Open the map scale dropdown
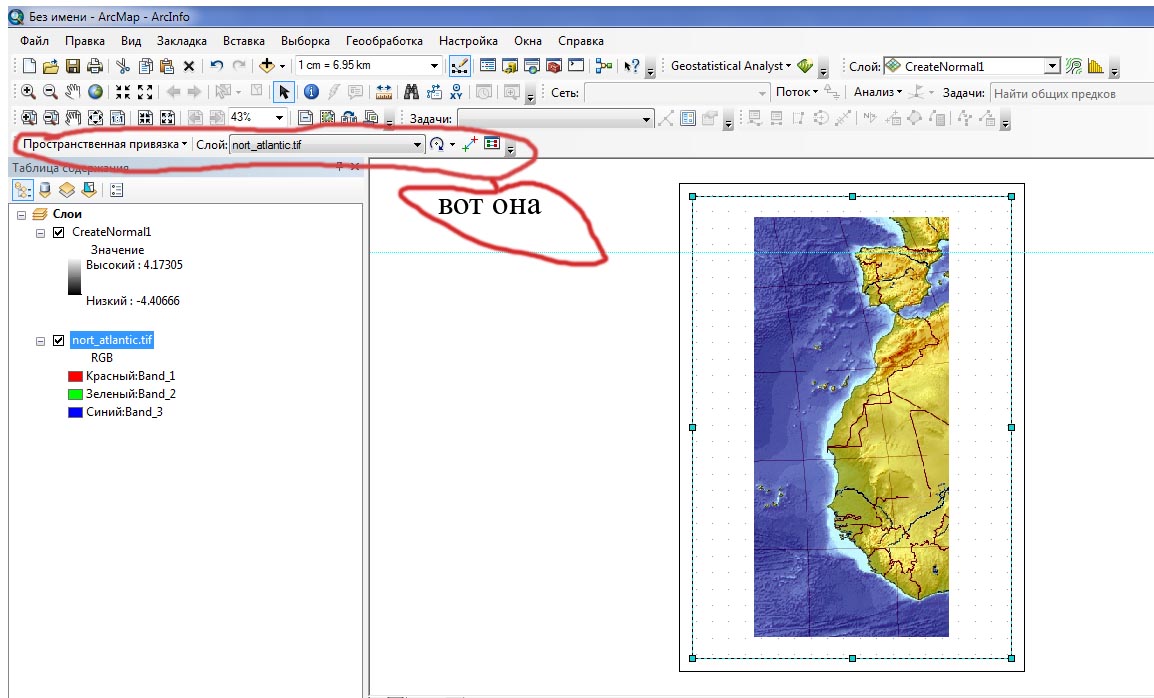 point(434,66)
